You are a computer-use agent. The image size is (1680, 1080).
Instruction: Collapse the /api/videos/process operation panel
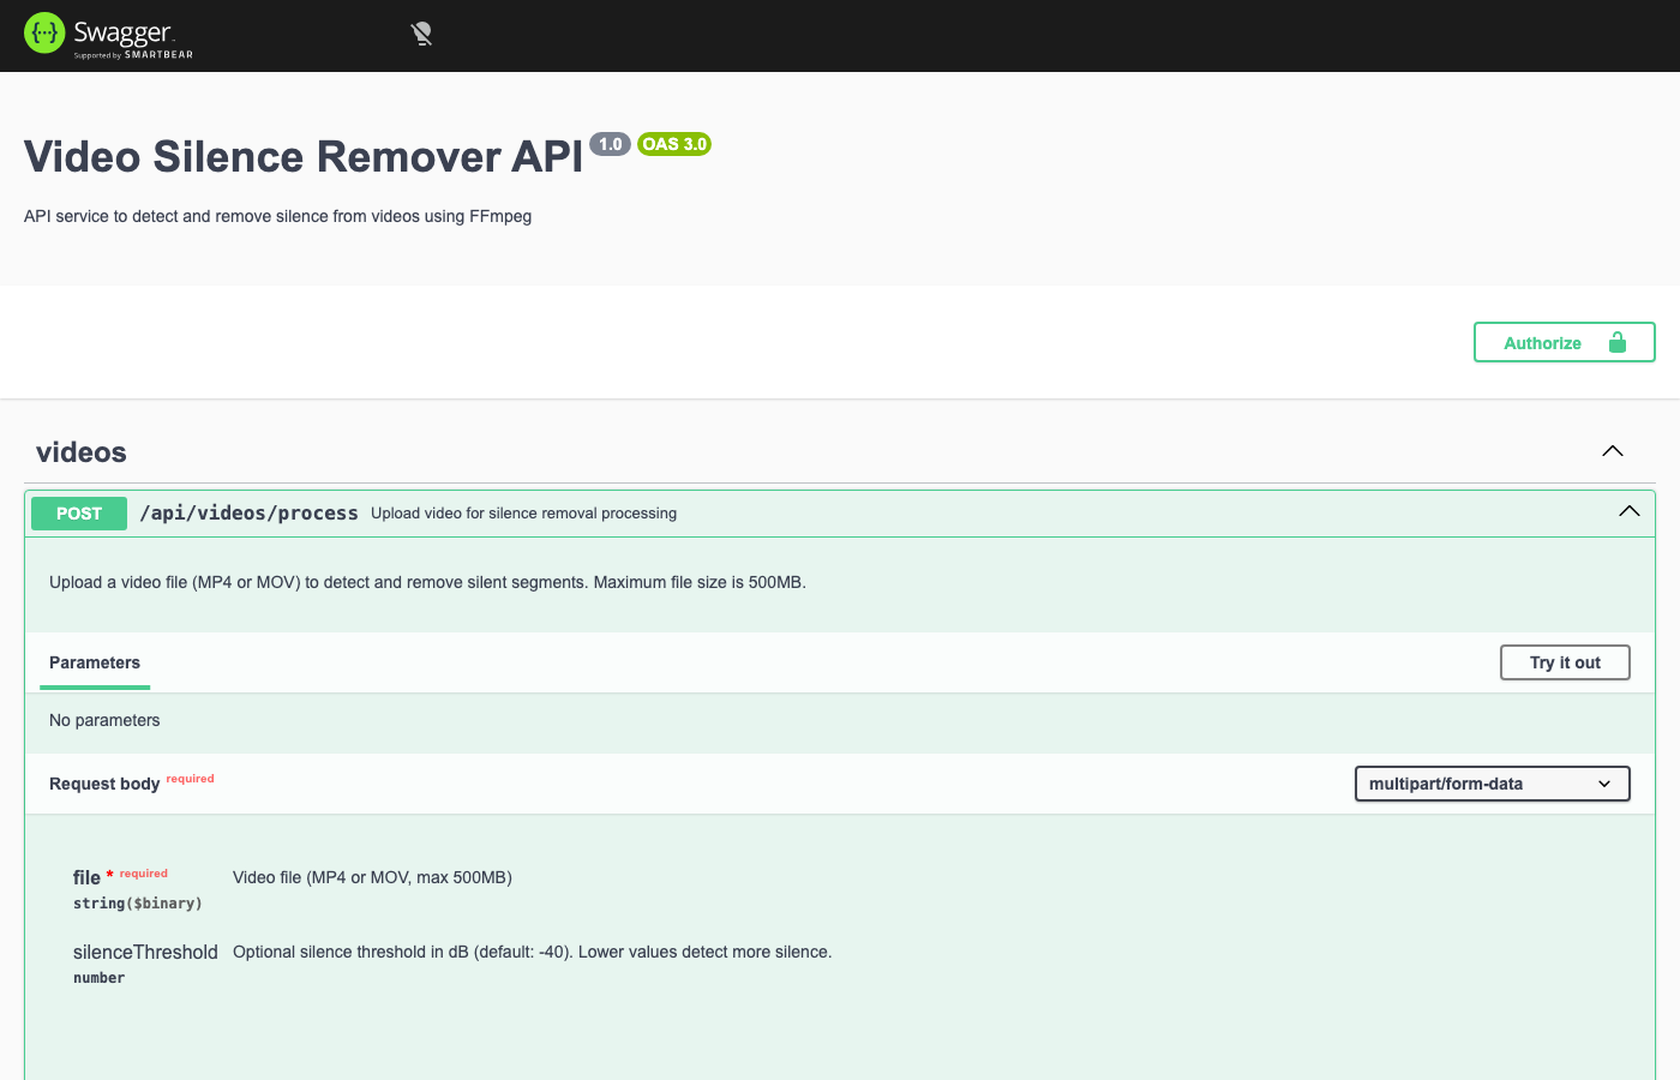pos(1628,512)
